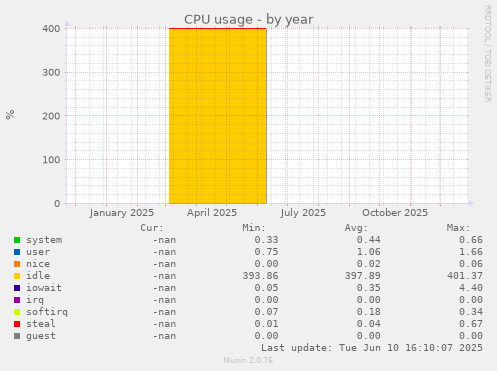Viewport: 497px width, 371px height.
Task: Click the 'guest' legend label
Action: pos(41,336)
